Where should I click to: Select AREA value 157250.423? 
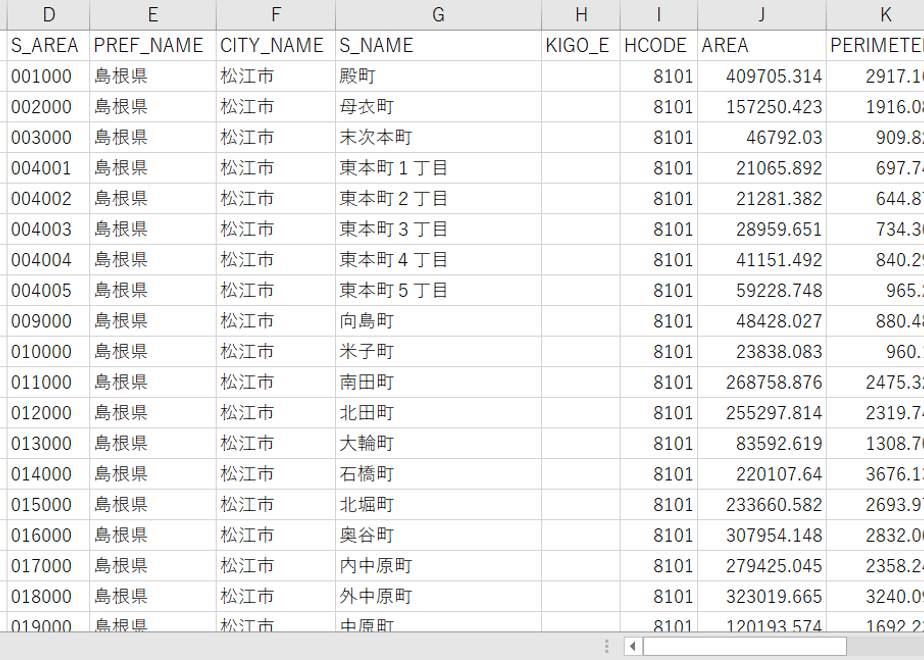(762, 107)
